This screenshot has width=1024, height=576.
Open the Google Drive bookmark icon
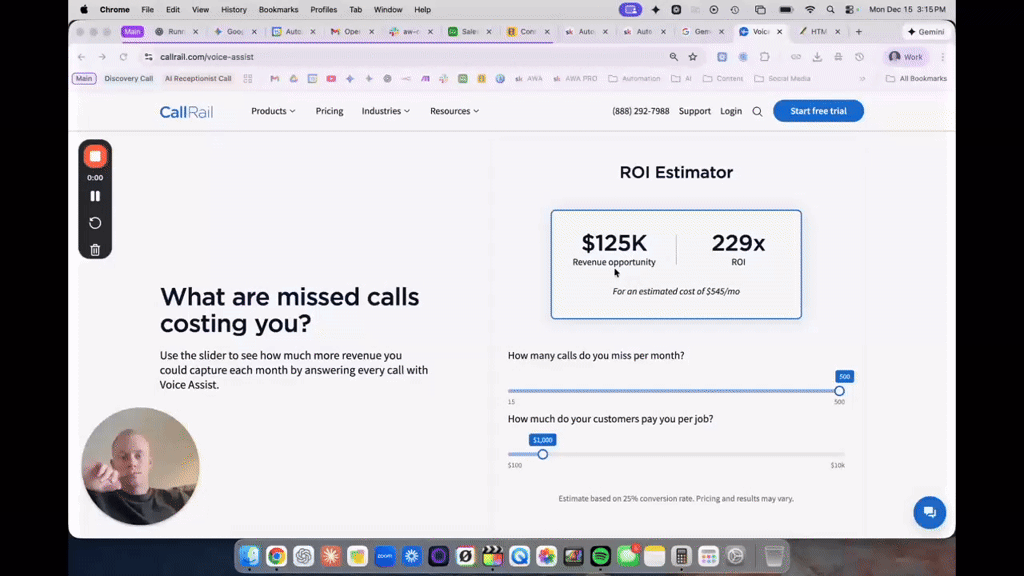click(293, 78)
